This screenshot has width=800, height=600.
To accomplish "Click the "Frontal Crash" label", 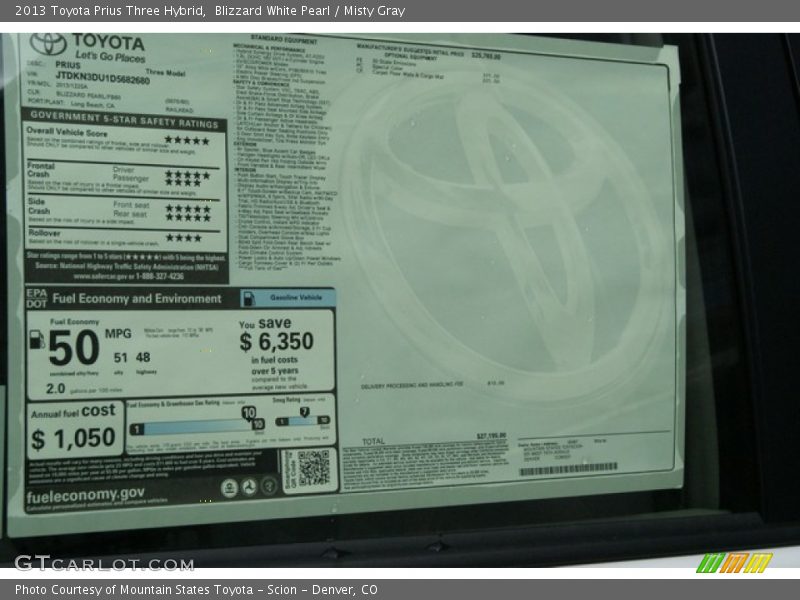I will tap(40, 170).
